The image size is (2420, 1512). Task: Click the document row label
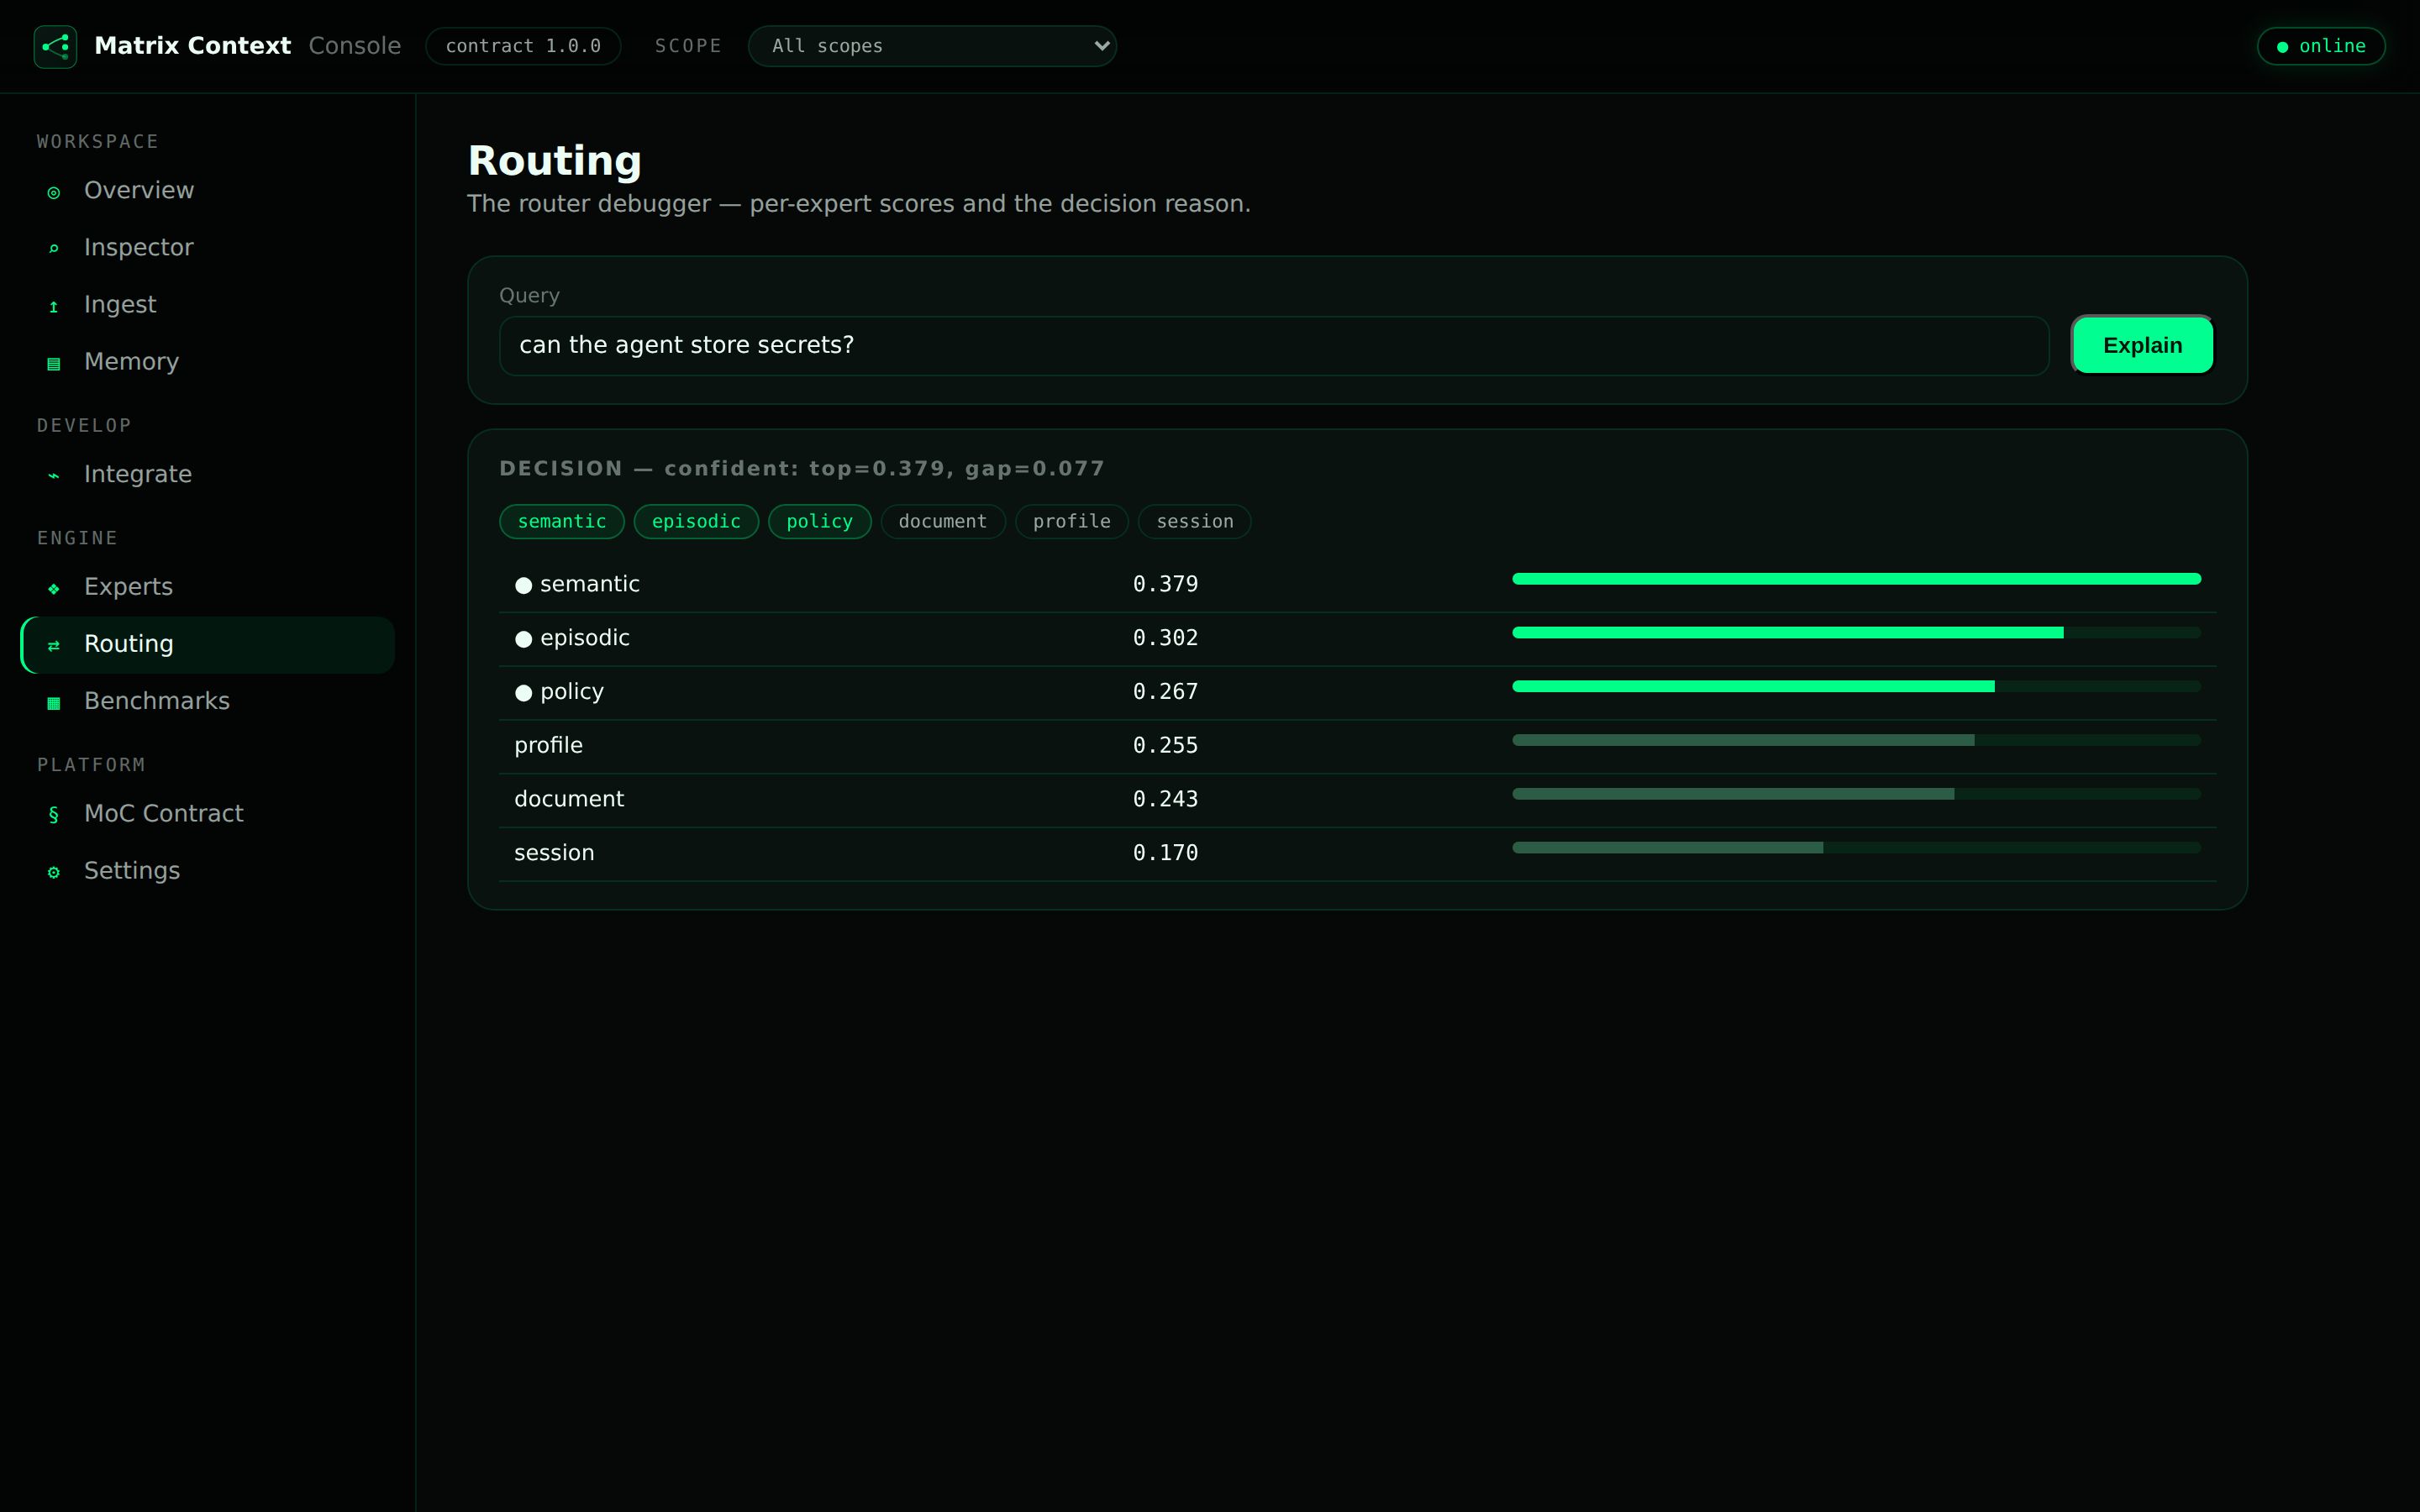569,799
